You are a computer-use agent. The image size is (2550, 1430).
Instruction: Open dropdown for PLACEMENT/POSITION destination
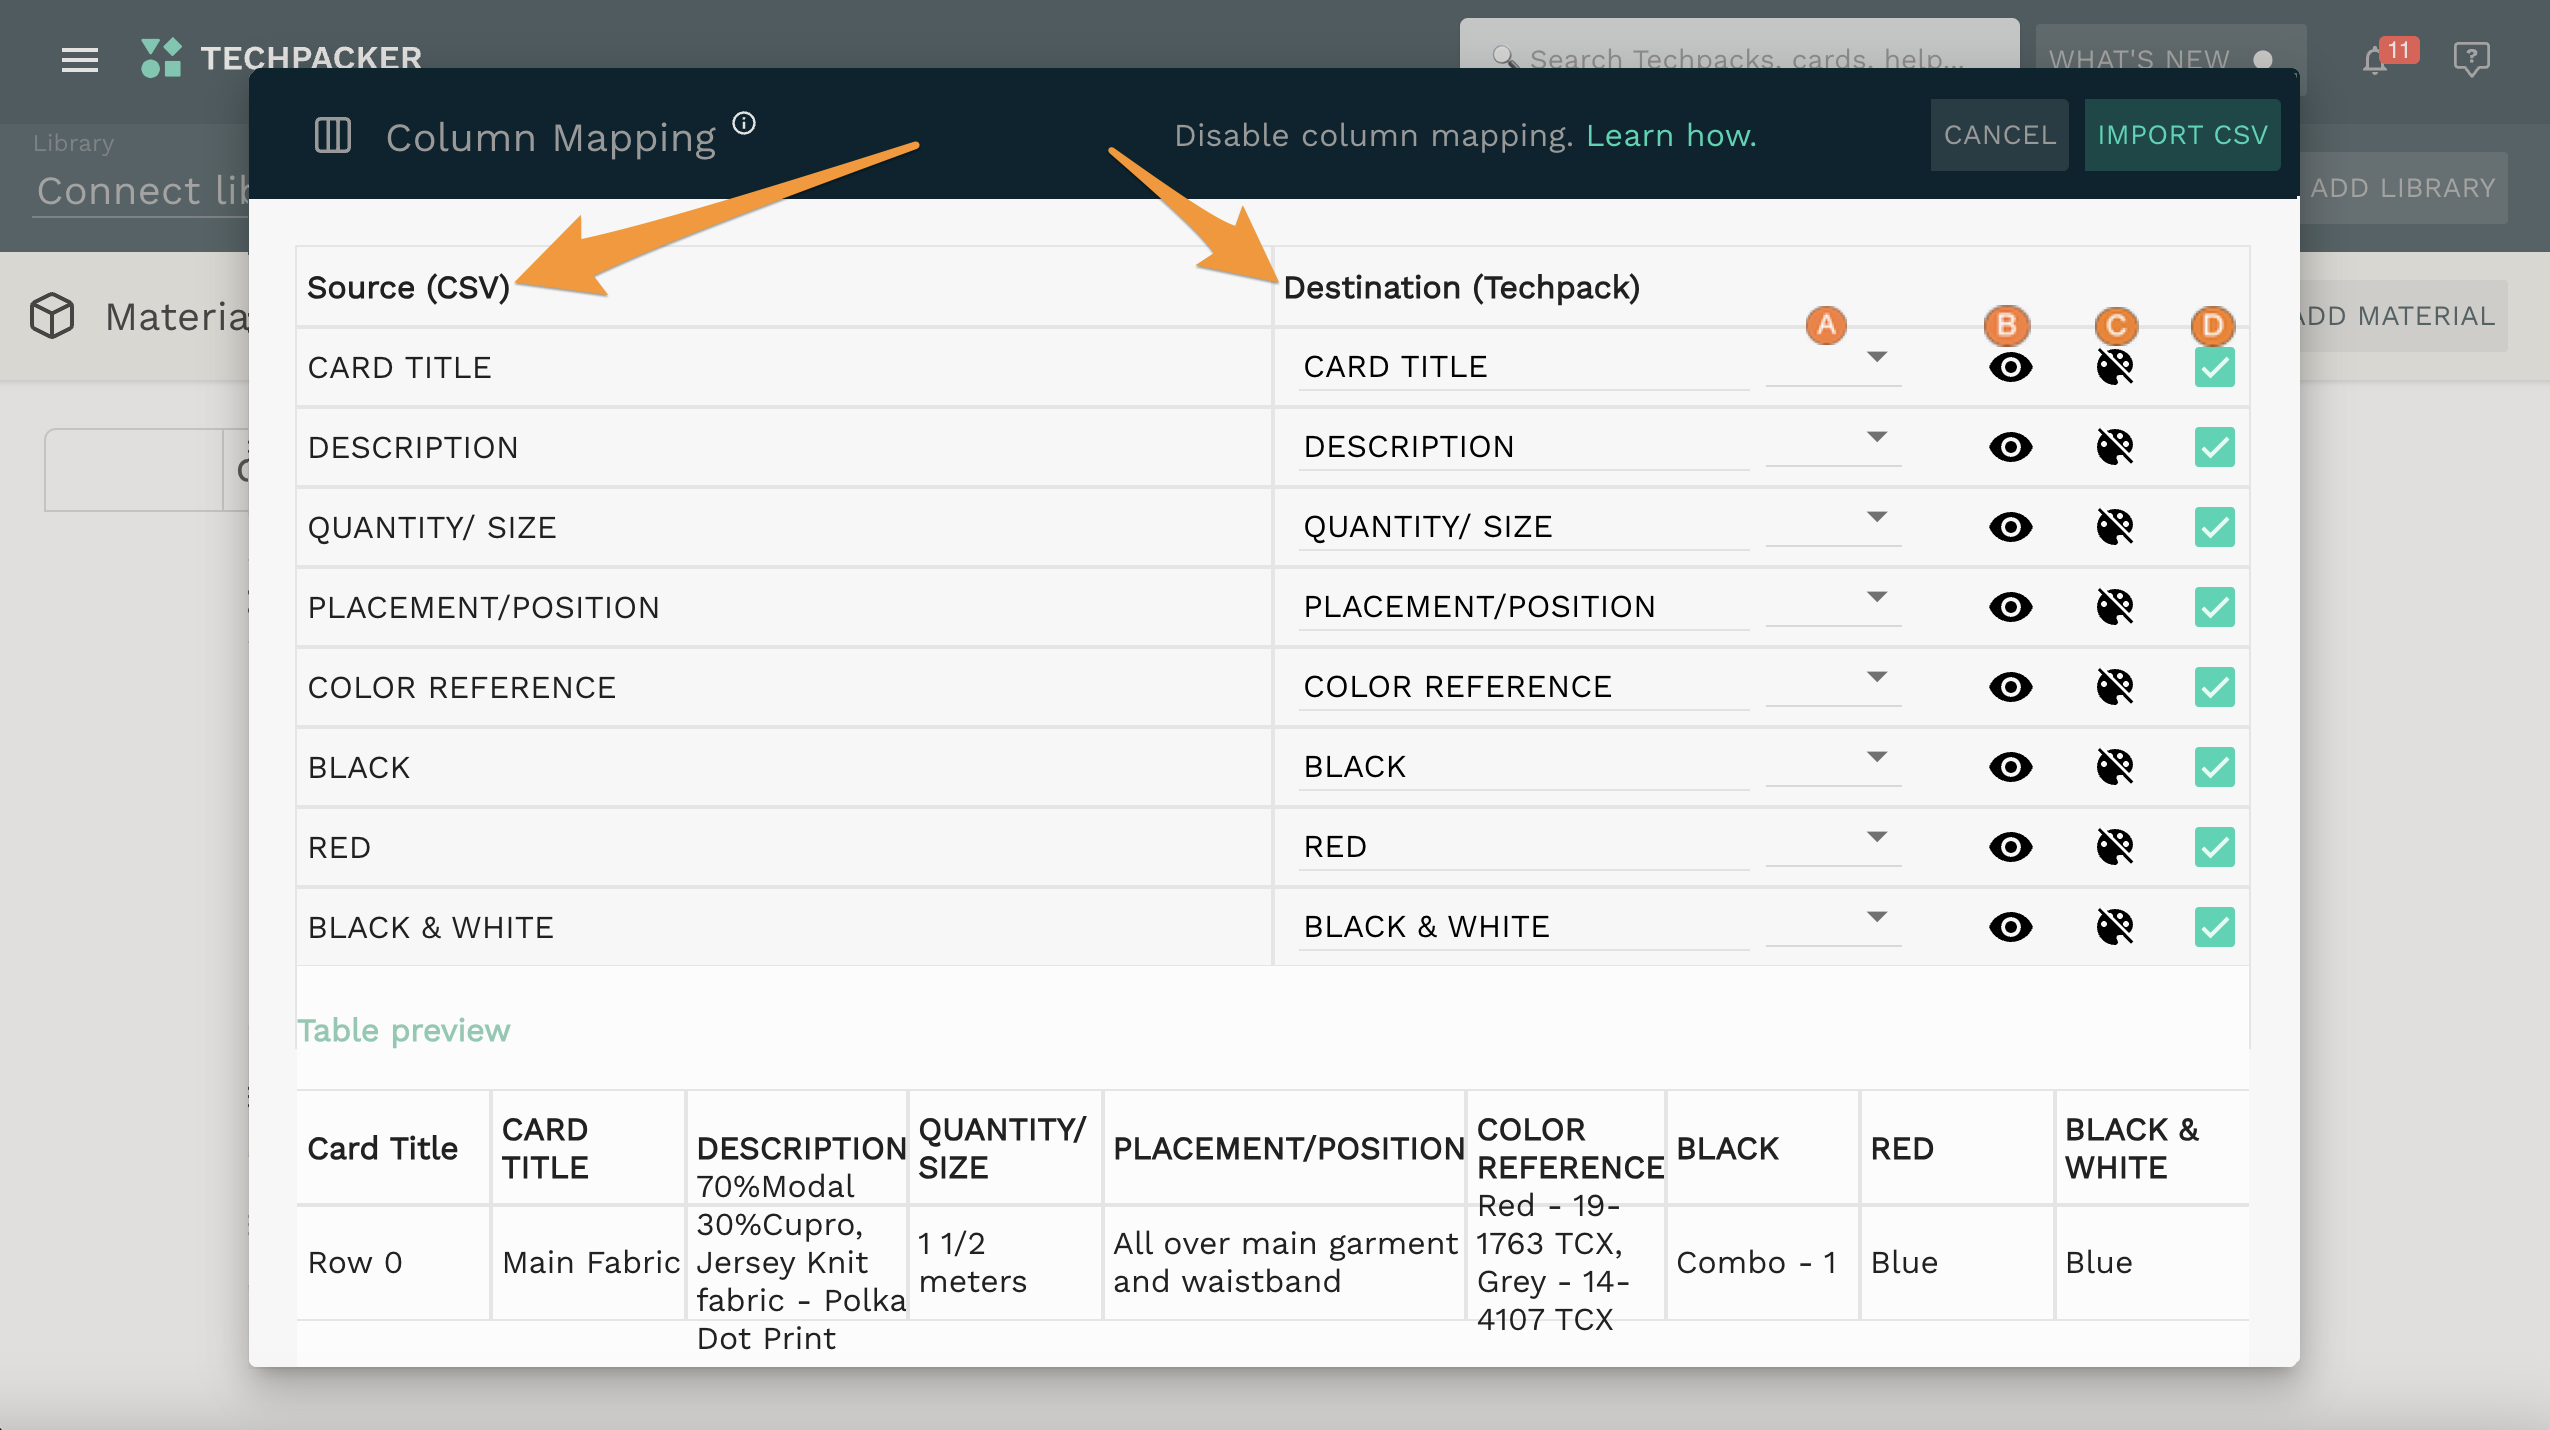[x=1876, y=598]
